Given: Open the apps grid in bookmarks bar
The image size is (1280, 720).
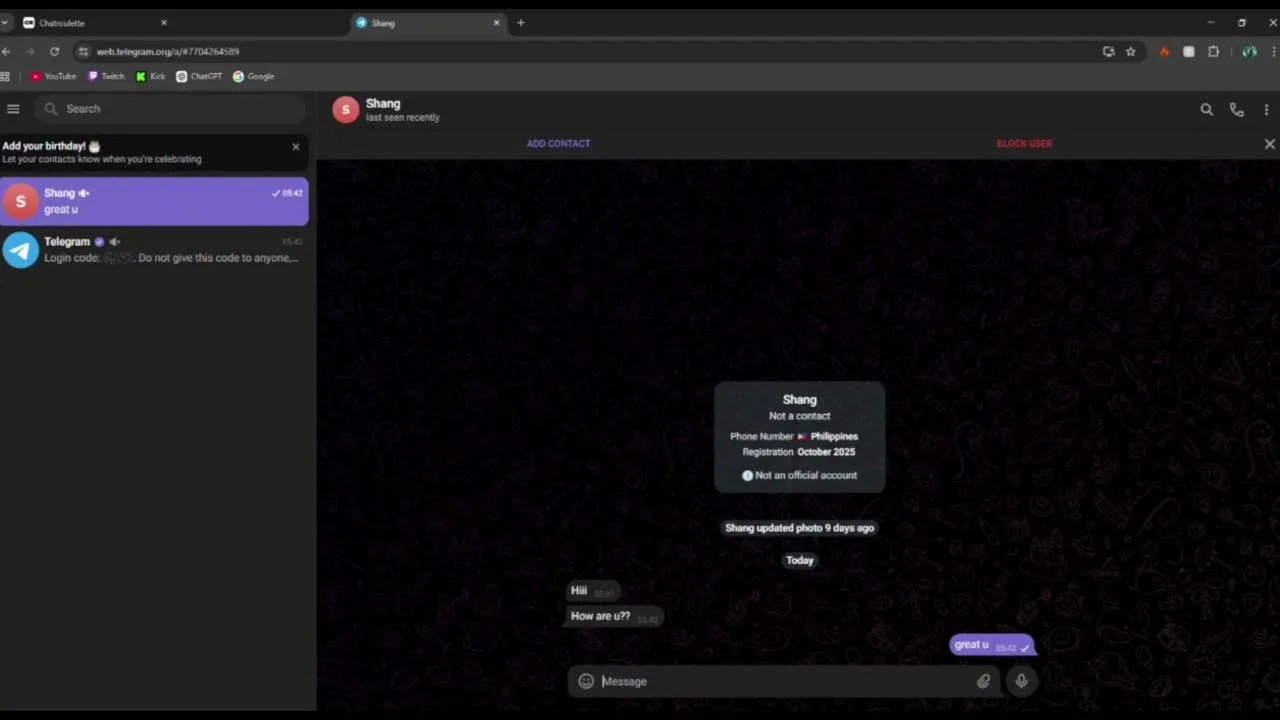Looking at the screenshot, I should point(5,76).
